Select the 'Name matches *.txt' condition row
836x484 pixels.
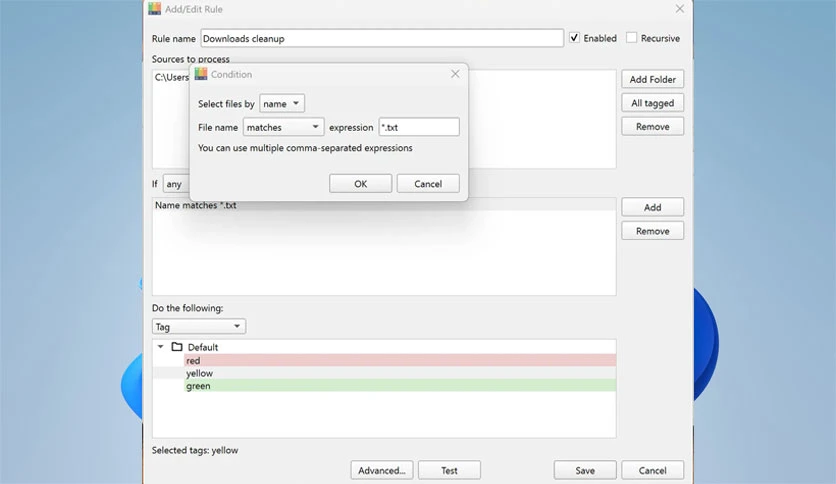point(384,205)
